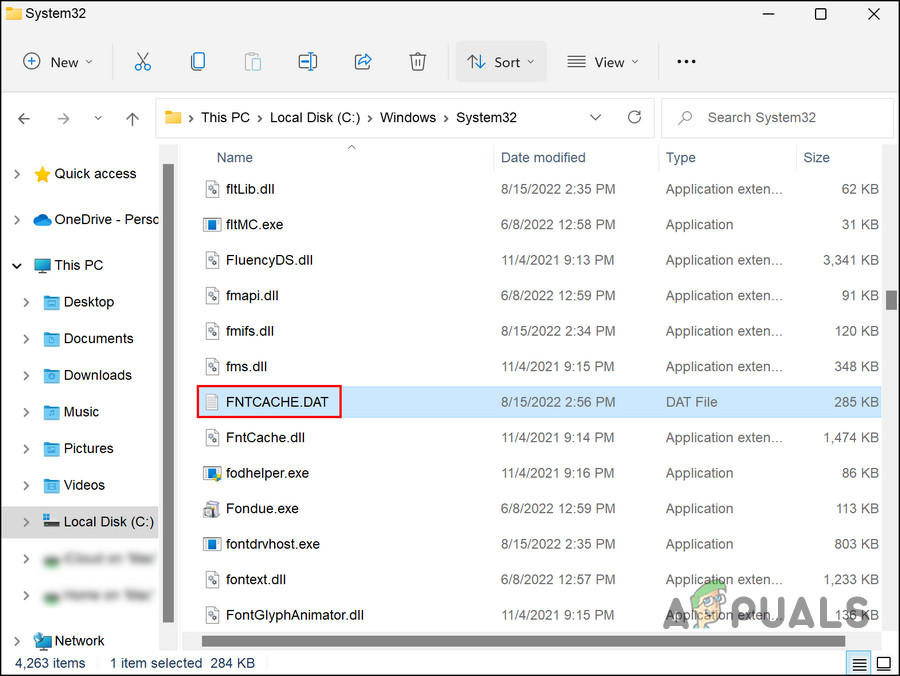This screenshot has width=900, height=676.
Task: Click the Rename icon in toolbar
Action: 308,61
